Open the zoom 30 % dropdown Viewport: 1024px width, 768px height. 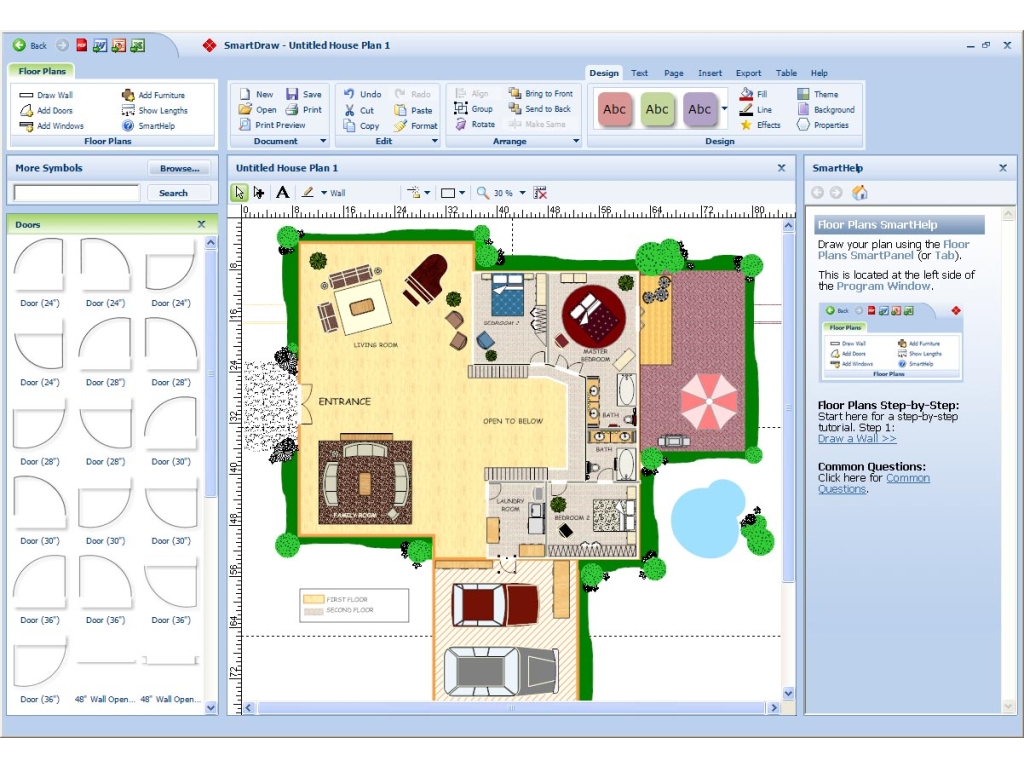click(522, 193)
